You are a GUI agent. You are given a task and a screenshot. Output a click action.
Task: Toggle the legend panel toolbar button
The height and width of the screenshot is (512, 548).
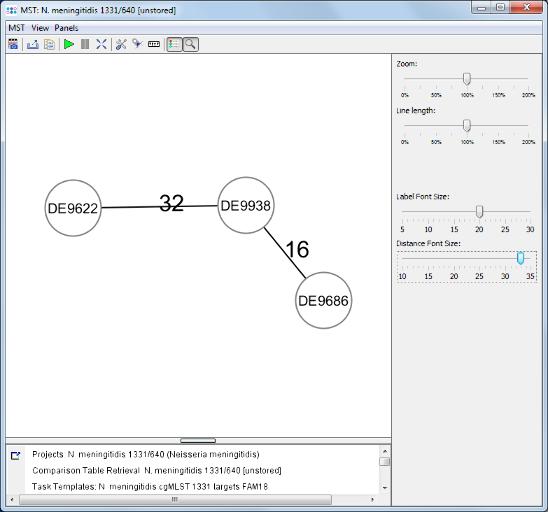click(x=174, y=44)
